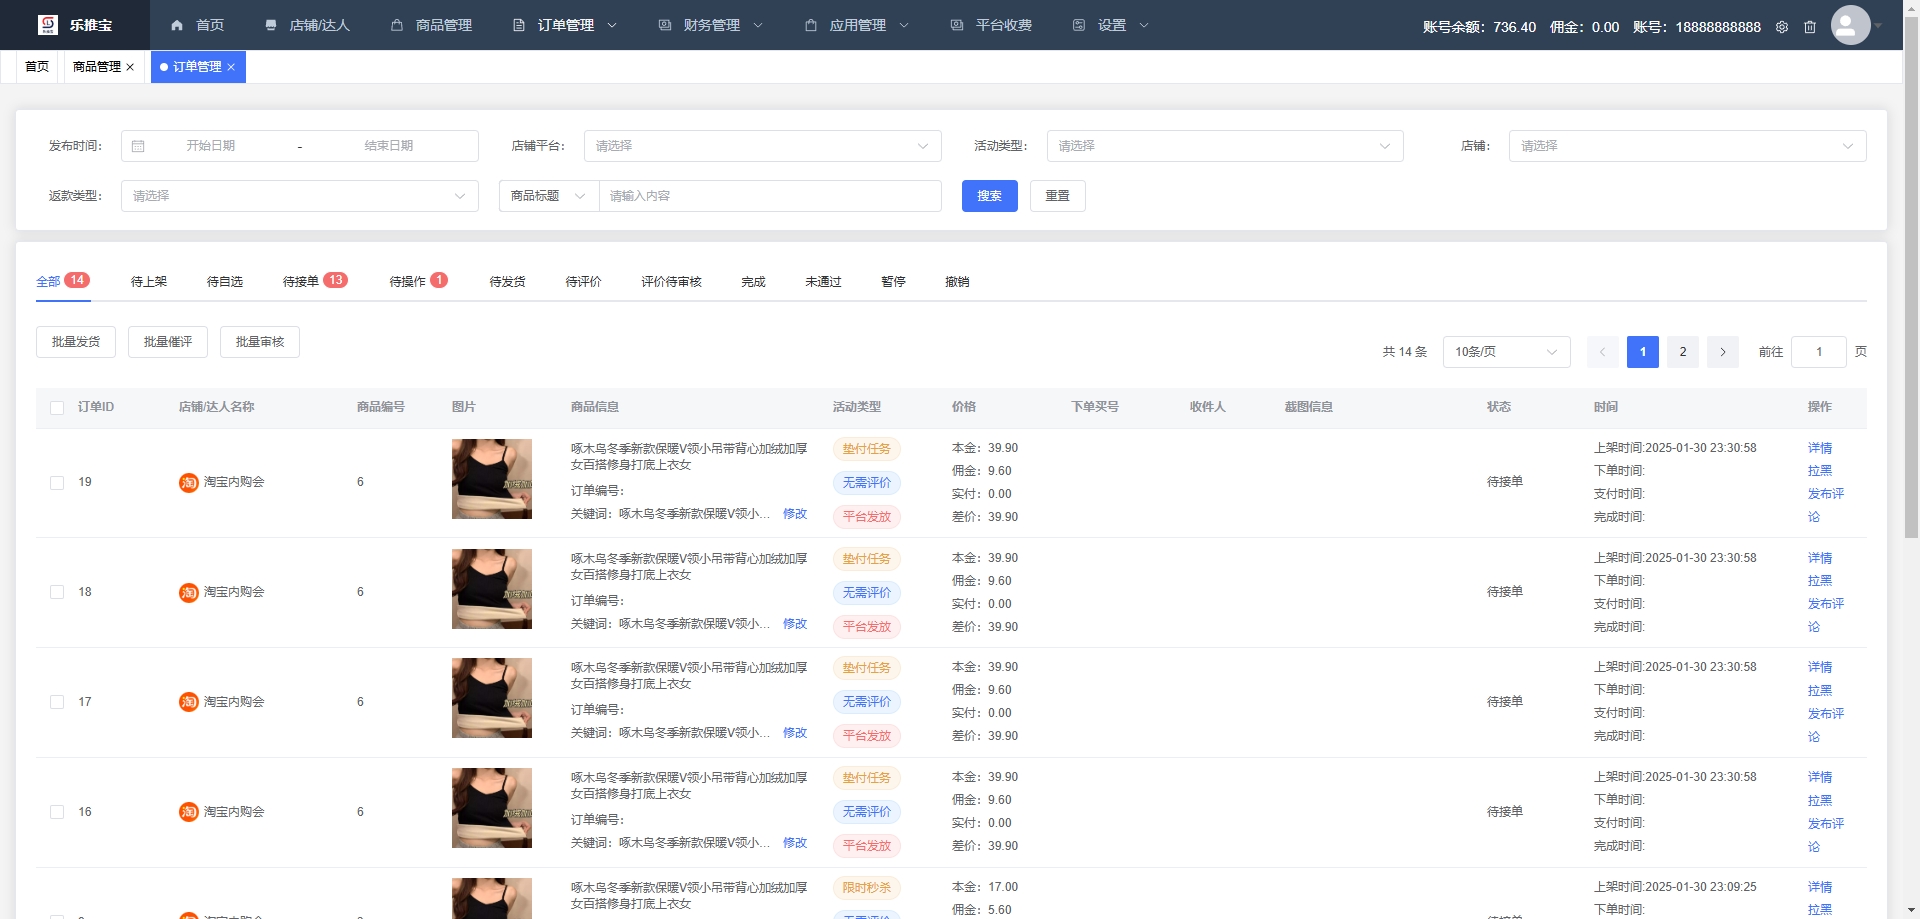Open the 店铺平台 dropdown
Image resolution: width=1920 pixels, height=919 pixels.
(x=762, y=146)
